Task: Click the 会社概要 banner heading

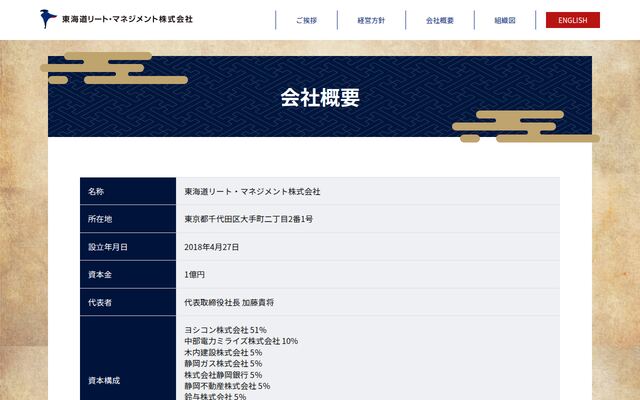Action: pos(320,98)
